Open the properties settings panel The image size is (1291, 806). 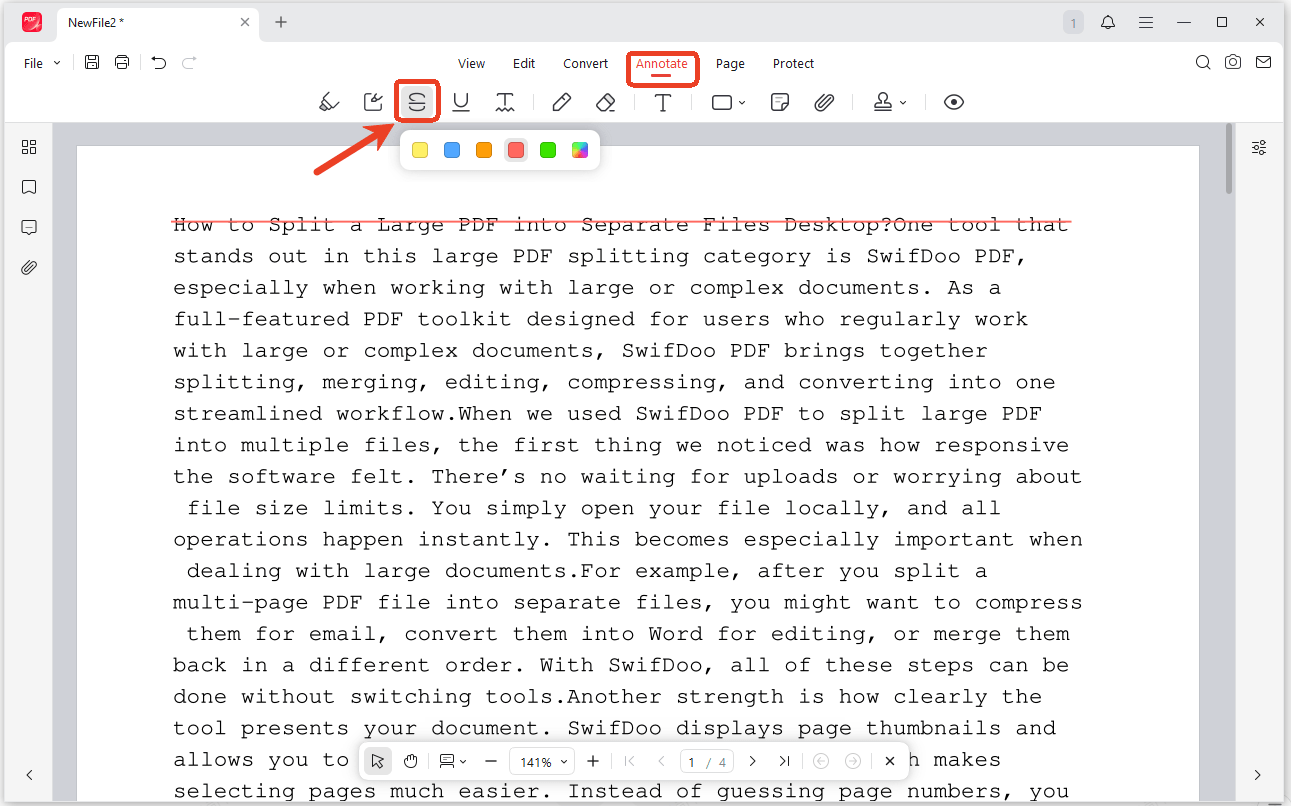(x=1259, y=147)
